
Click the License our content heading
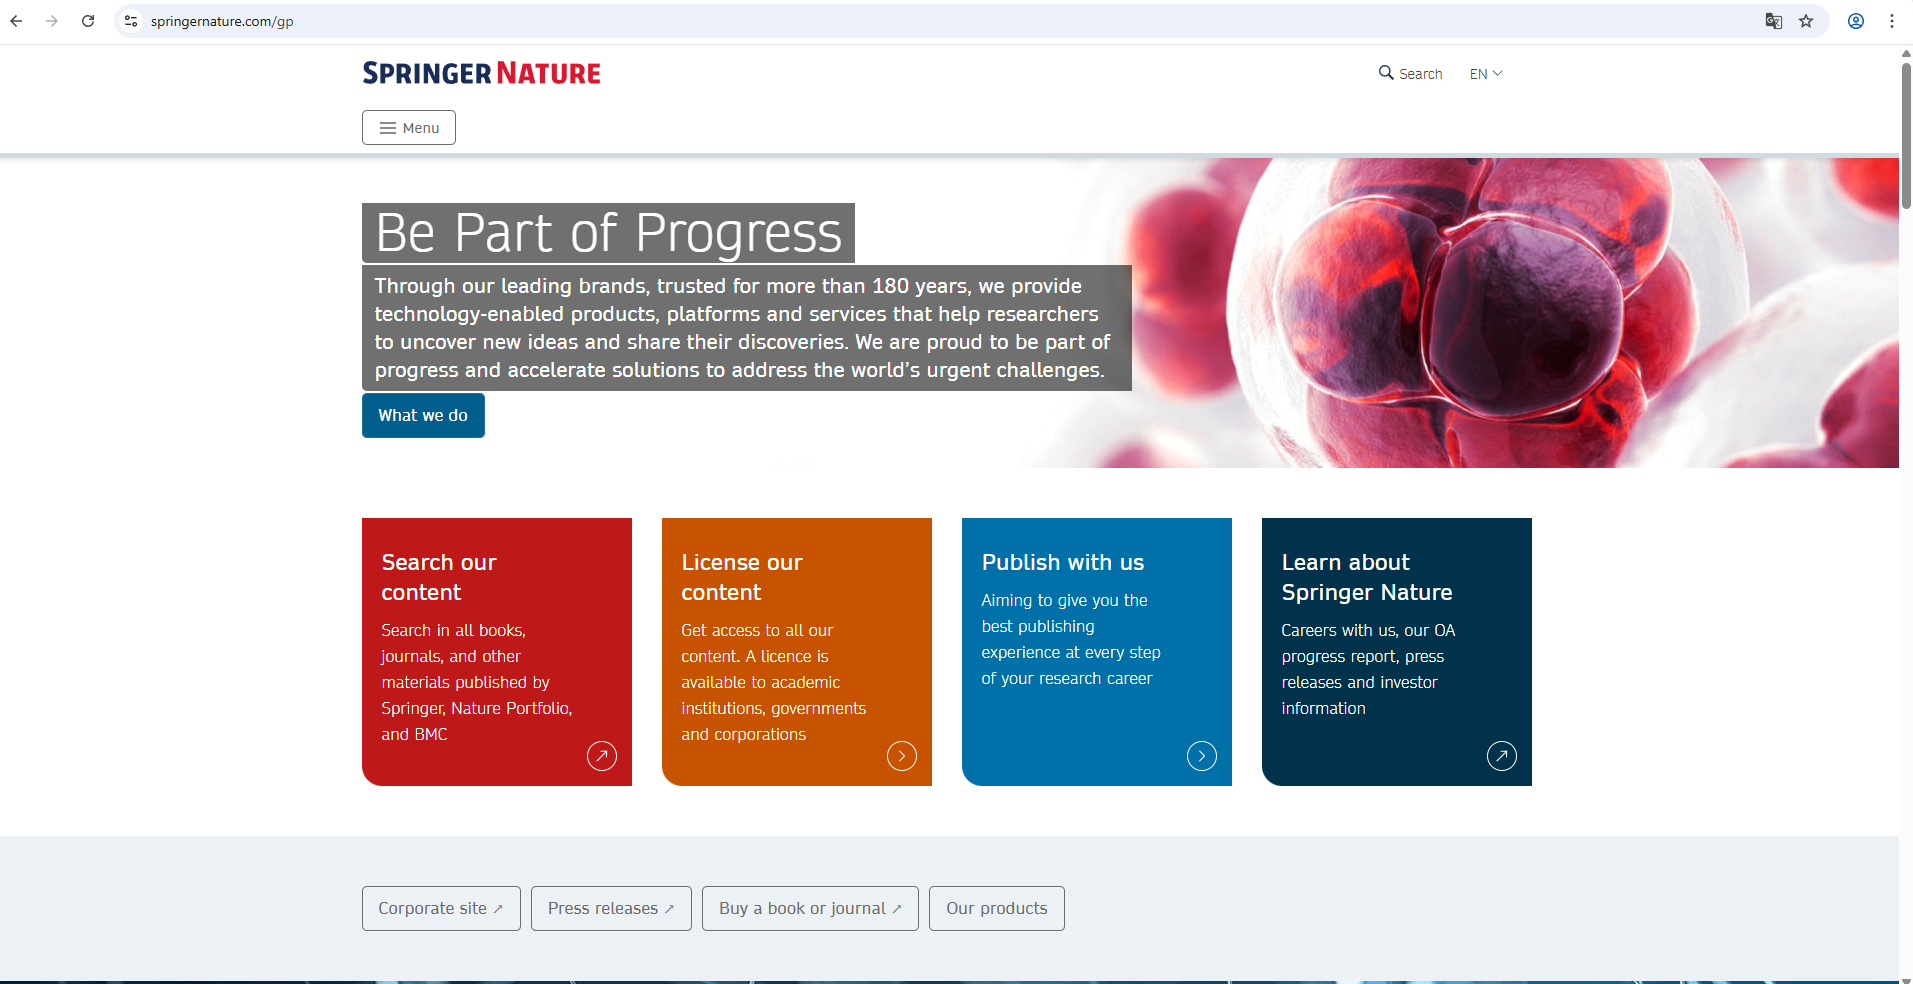(x=742, y=577)
